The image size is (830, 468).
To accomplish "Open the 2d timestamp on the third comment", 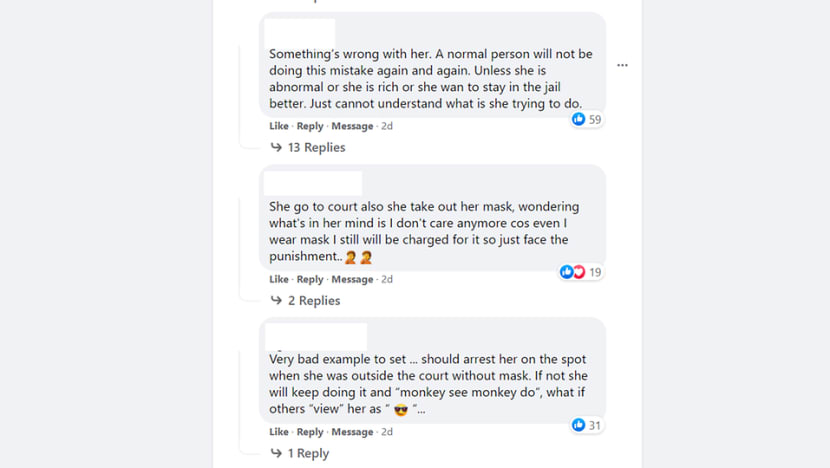I will (x=387, y=431).
